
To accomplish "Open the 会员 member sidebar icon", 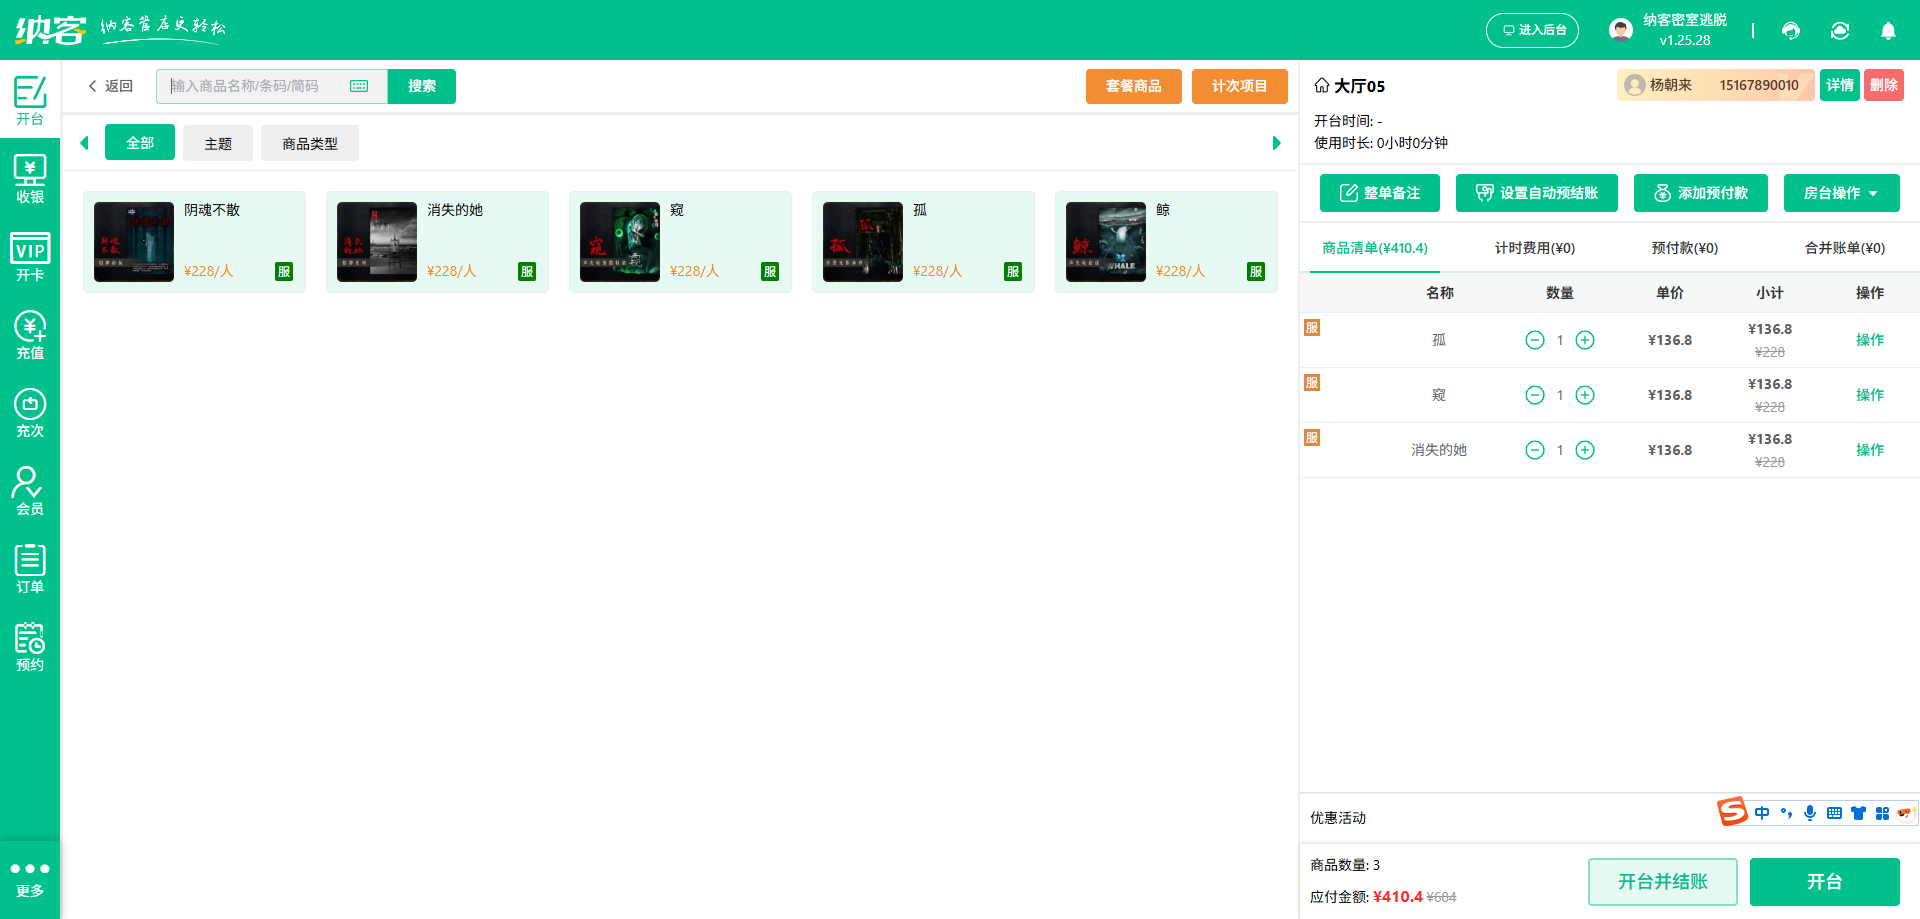I will (x=30, y=492).
